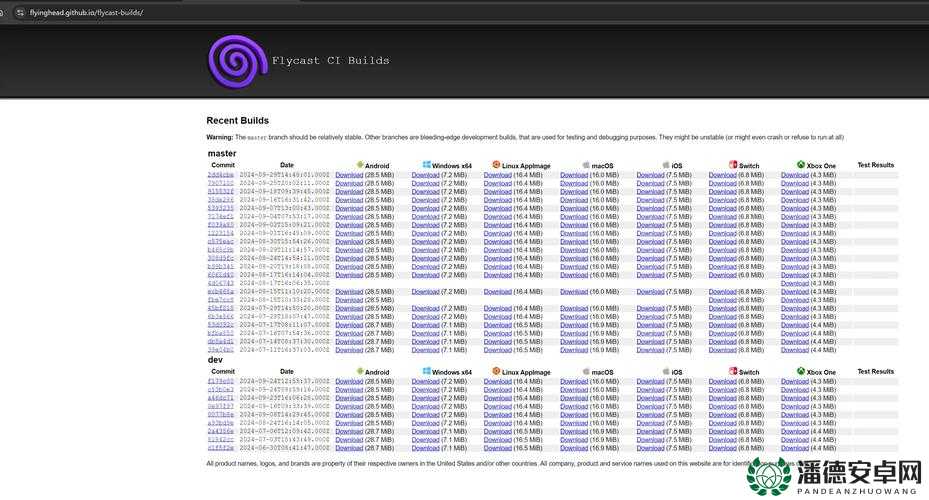Download macOS build for master 2024-09-07
This screenshot has height=500, width=929.
[574, 208]
